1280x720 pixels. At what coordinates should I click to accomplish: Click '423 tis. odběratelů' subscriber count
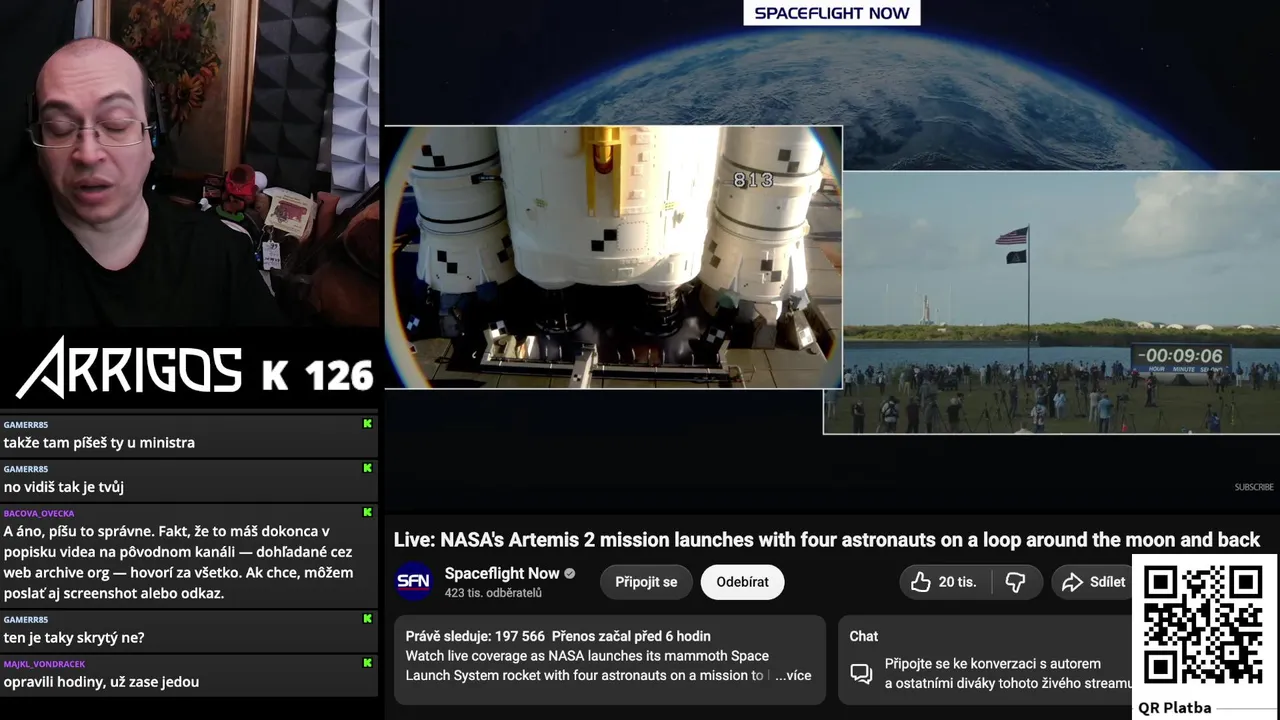click(x=493, y=593)
